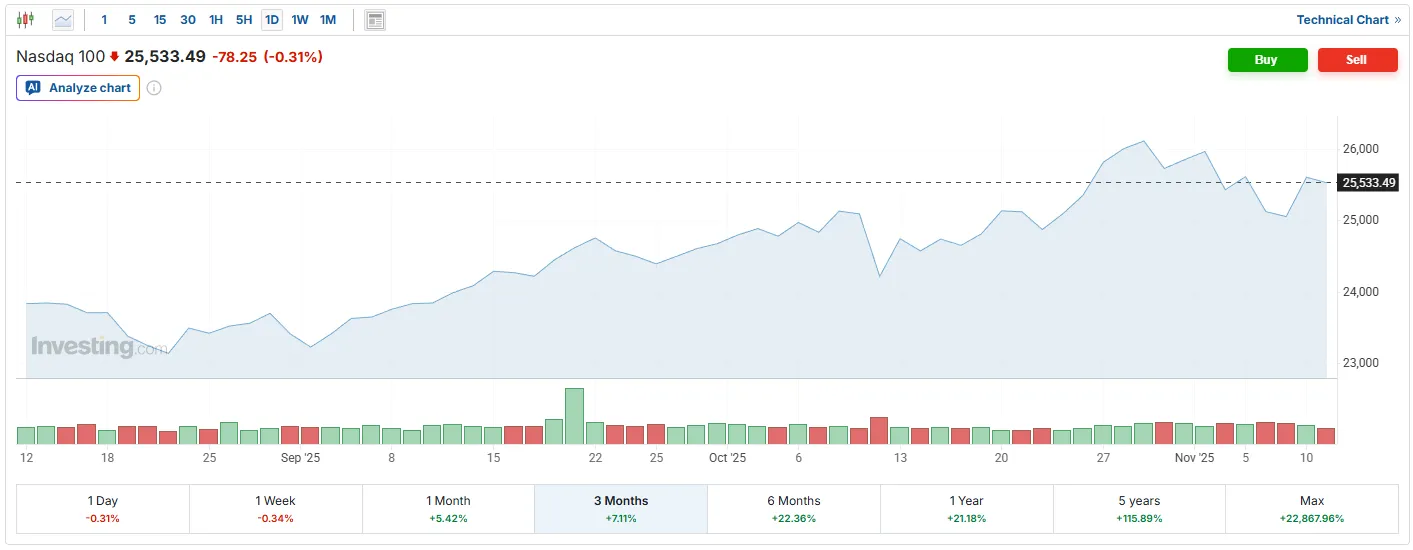Click the tallest green volume bar

click(574, 416)
